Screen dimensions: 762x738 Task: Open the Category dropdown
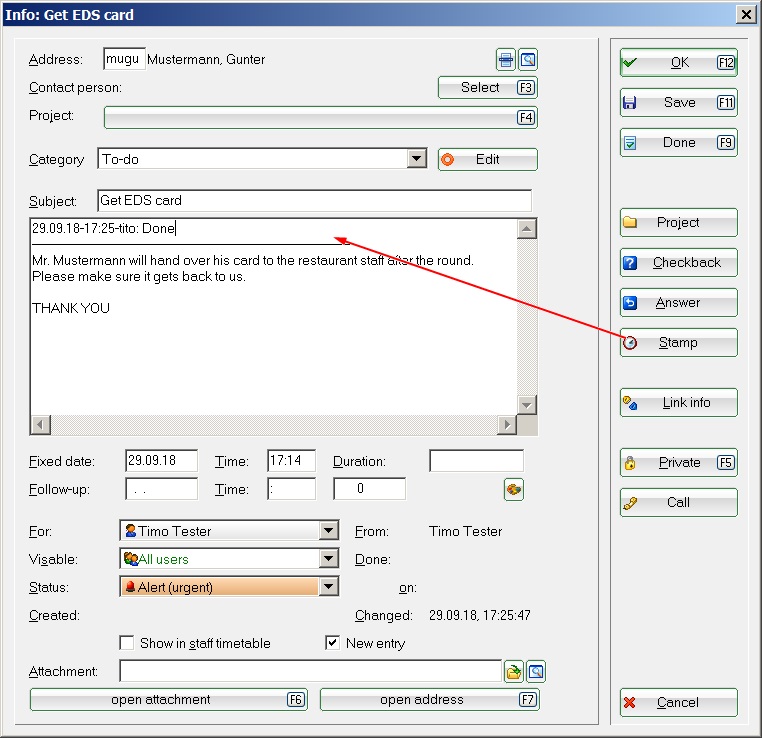click(417, 159)
